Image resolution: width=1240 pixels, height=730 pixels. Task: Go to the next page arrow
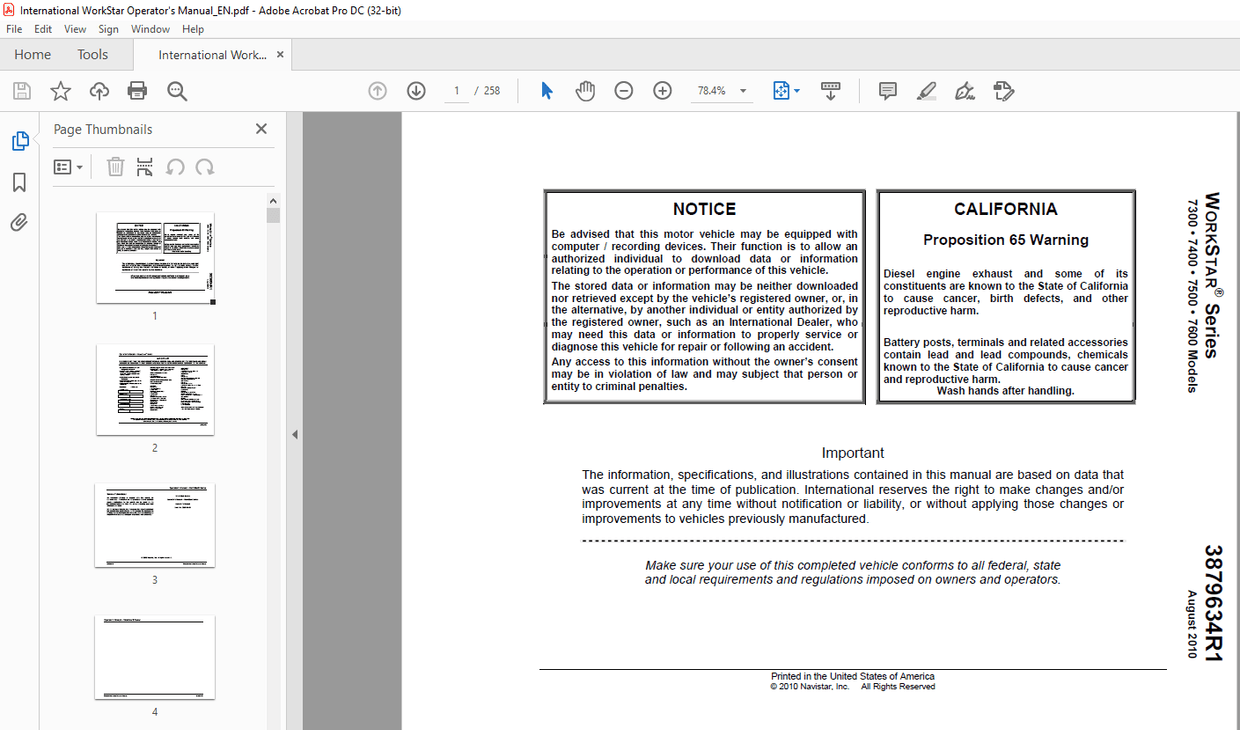tap(417, 91)
